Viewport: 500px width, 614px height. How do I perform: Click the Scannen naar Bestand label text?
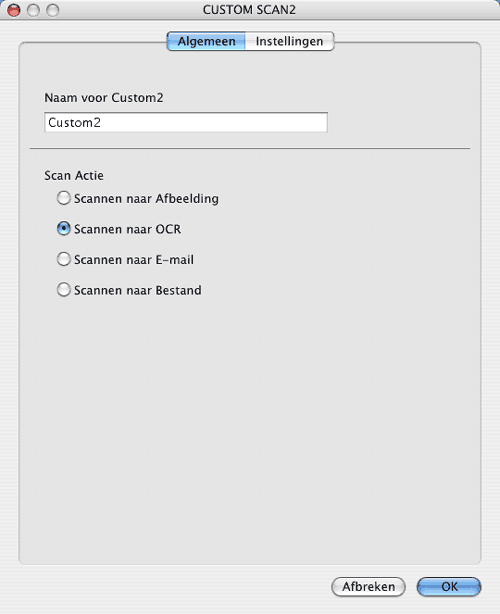[x=138, y=290]
